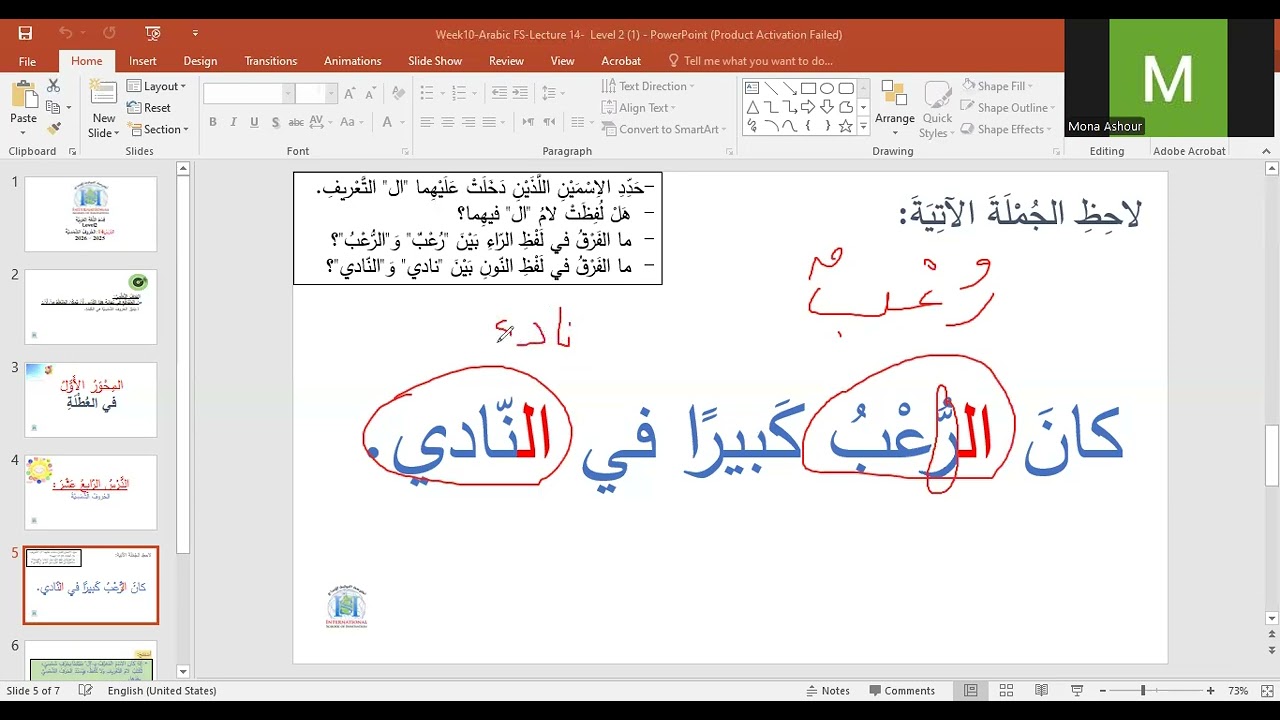
Task: Open the Align Text dropdown
Action: pyautogui.click(x=640, y=108)
